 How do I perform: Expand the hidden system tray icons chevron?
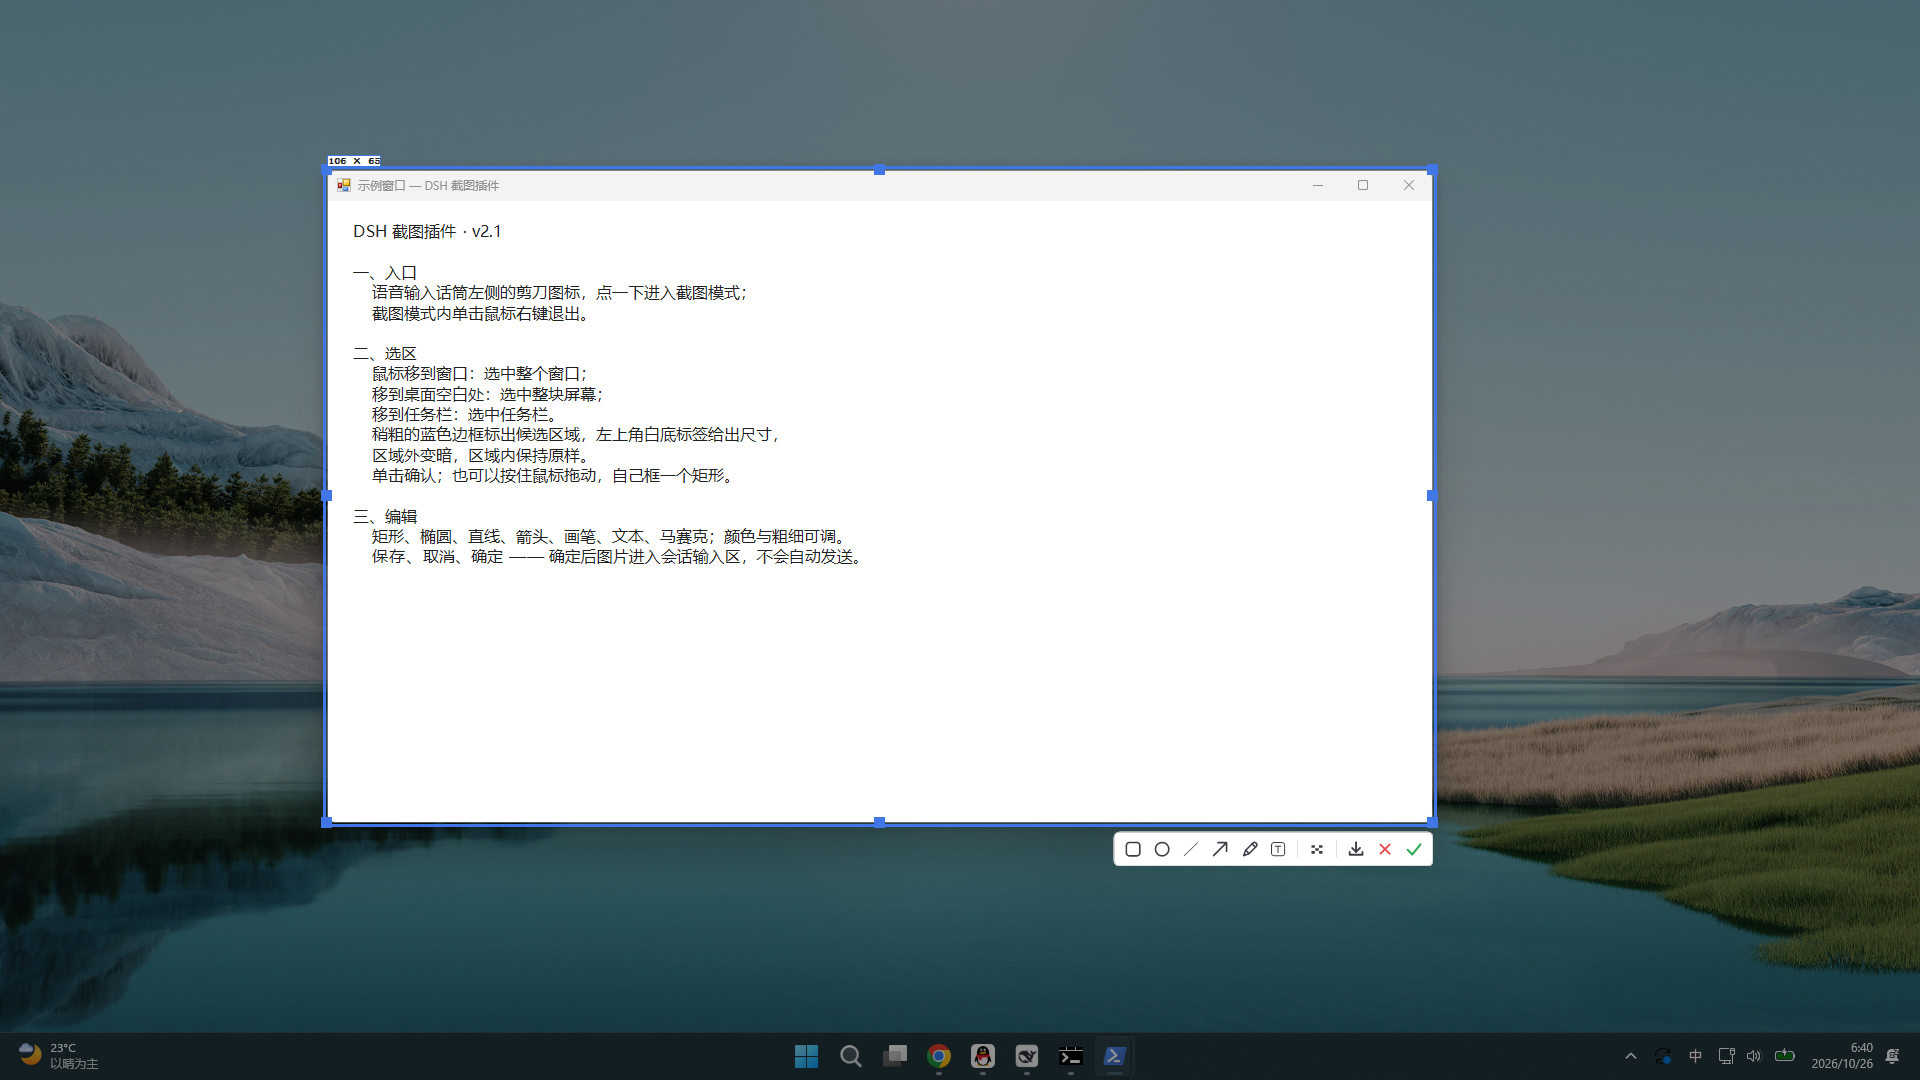click(1631, 1056)
